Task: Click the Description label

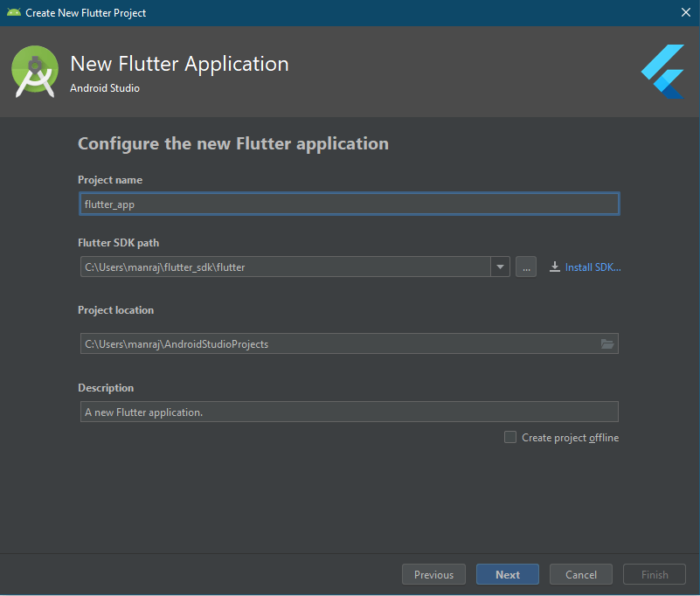Action: pos(106,388)
